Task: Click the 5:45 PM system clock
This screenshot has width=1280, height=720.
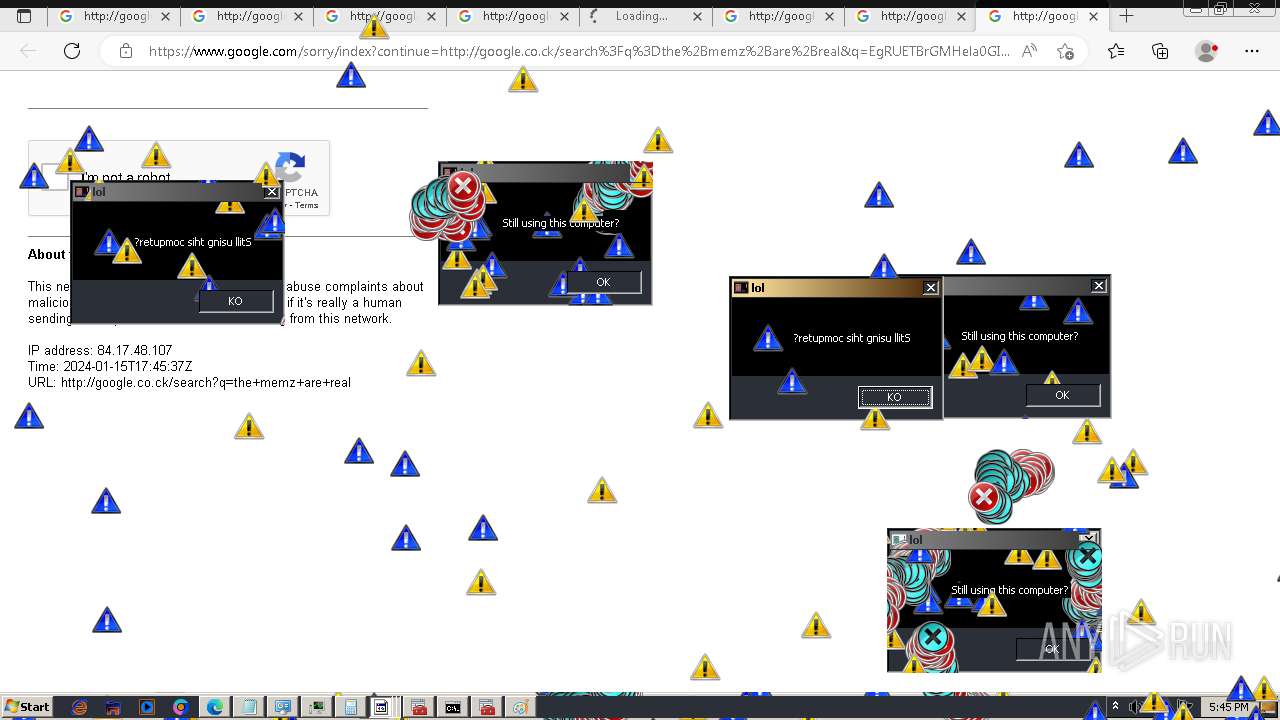Action: tap(1229, 707)
